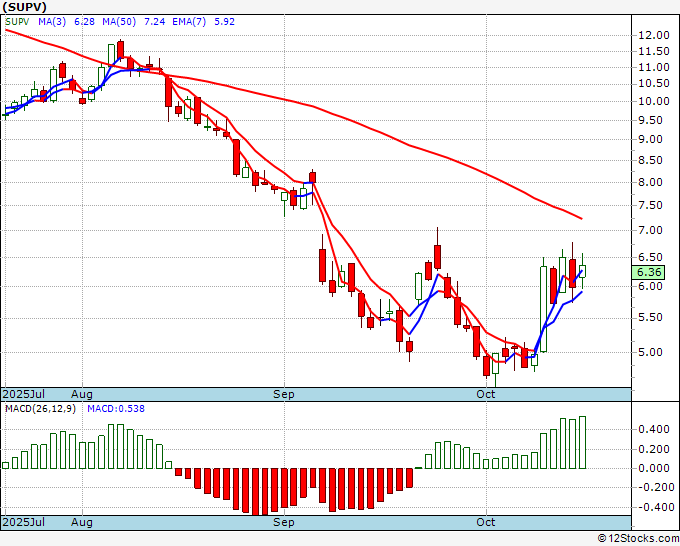The width and height of the screenshot is (680, 546).
Task: Click the 12.00 price axis label
Action: [x=654, y=36]
